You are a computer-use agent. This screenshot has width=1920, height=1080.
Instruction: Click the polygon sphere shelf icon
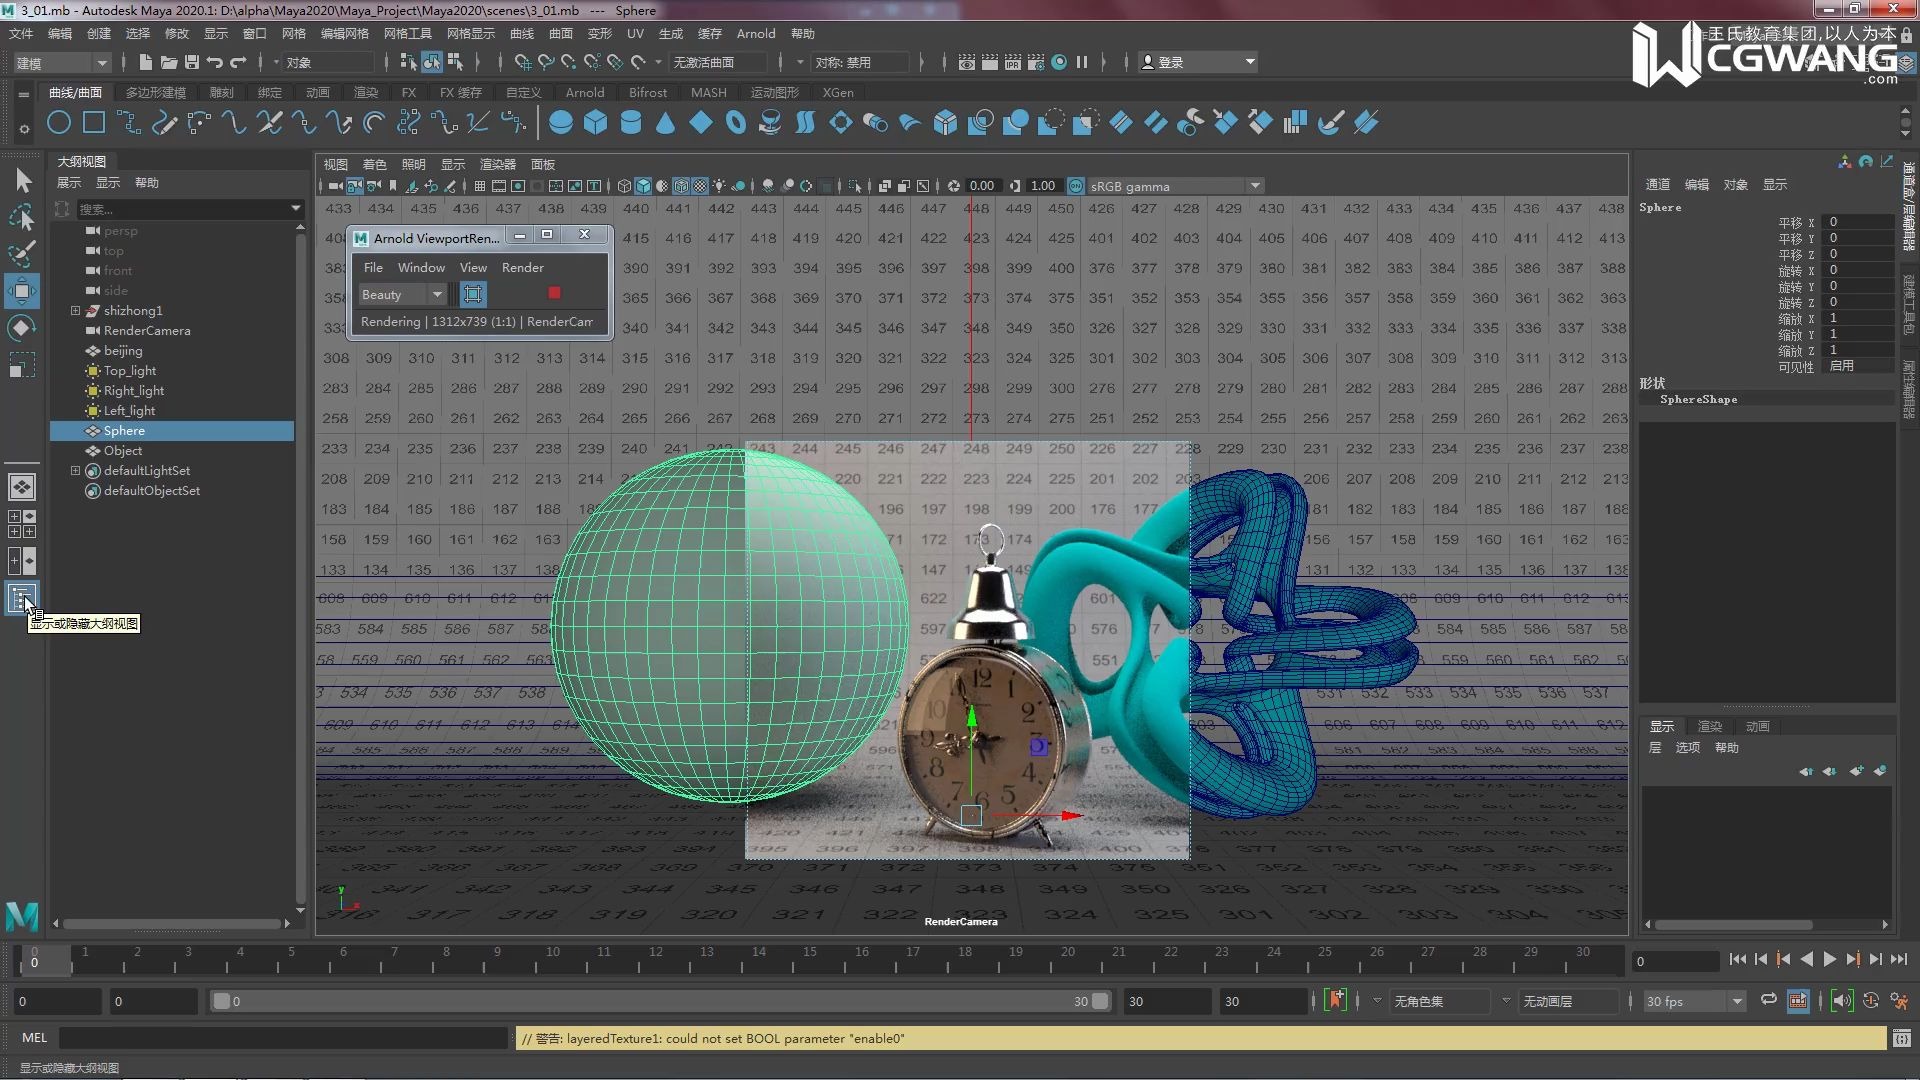tap(561, 123)
